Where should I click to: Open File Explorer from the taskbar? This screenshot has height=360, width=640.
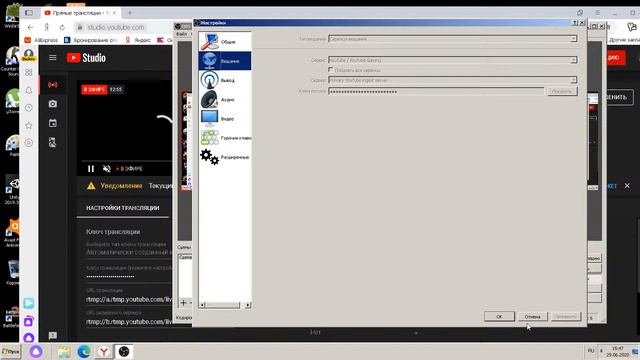click(x=64, y=351)
